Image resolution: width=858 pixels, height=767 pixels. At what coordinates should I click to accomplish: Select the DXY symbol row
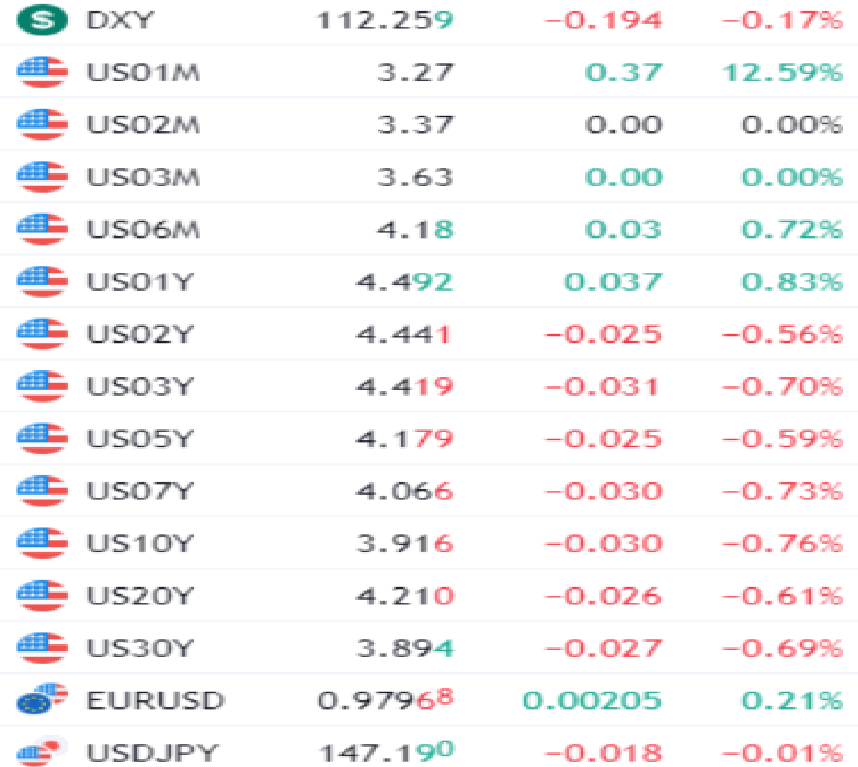pos(429,21)
